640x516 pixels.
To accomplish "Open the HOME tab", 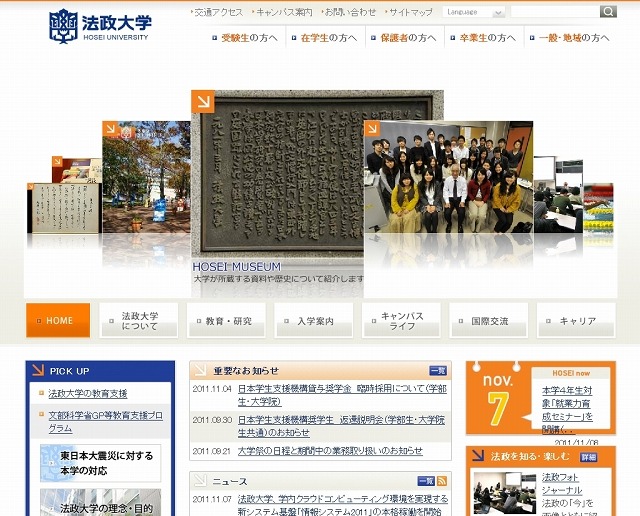I will click(x=58, y=320).
